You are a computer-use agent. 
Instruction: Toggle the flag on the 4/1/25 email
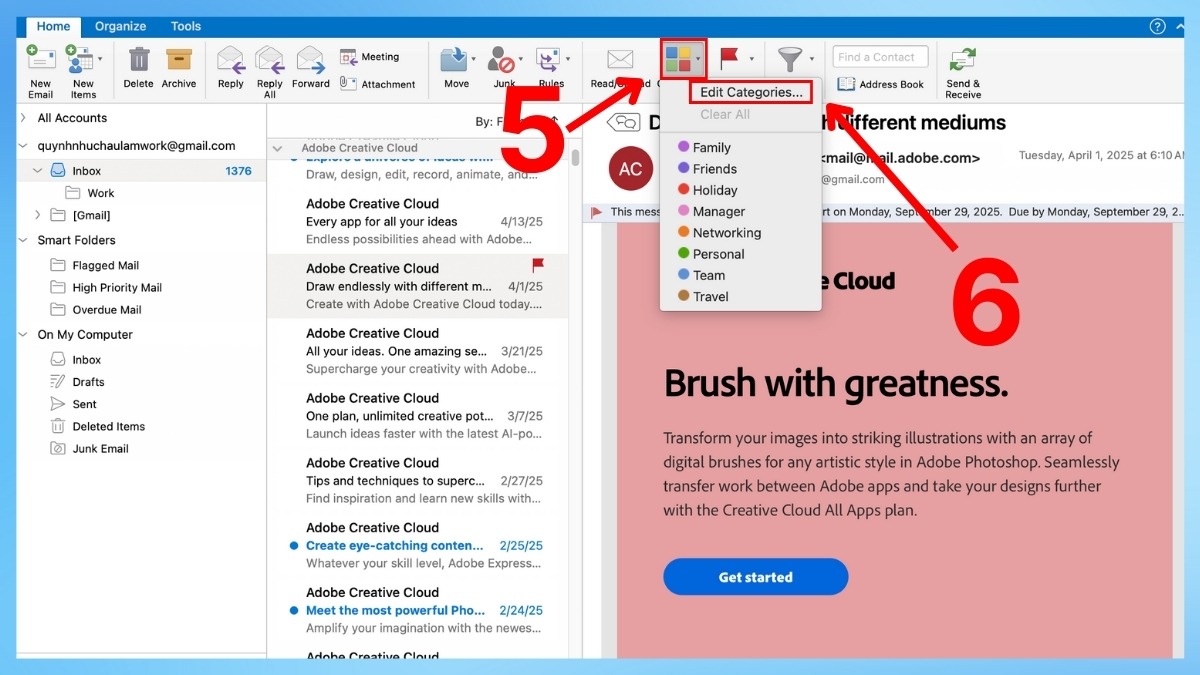click(x=537, y=266)
